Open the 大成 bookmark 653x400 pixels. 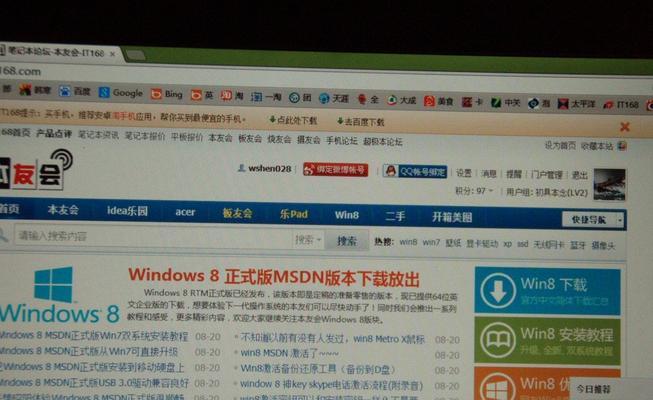point(401,100)
